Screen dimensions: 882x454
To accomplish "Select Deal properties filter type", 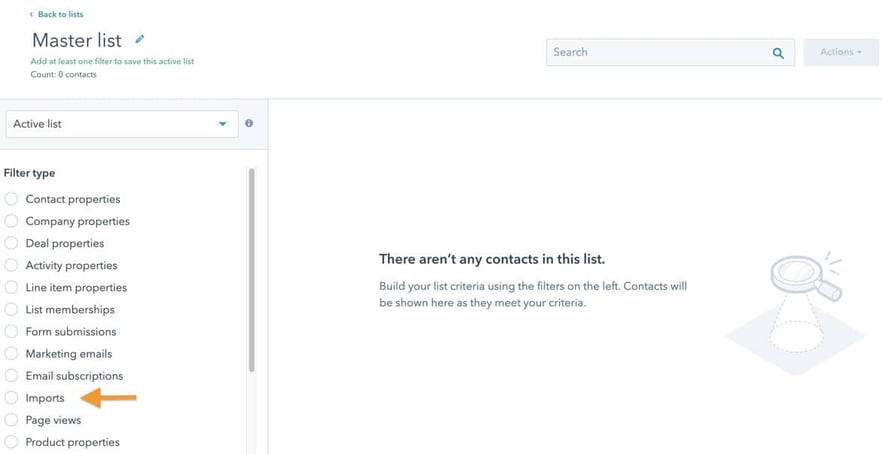I will pos(11,243).
